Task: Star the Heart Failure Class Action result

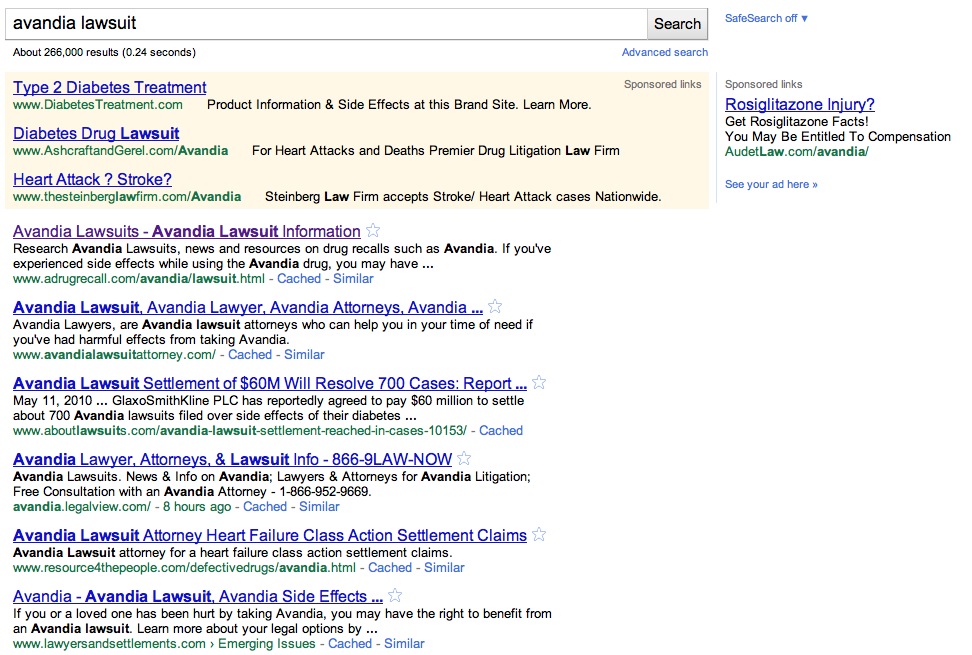Action: (x=539, y=534)
